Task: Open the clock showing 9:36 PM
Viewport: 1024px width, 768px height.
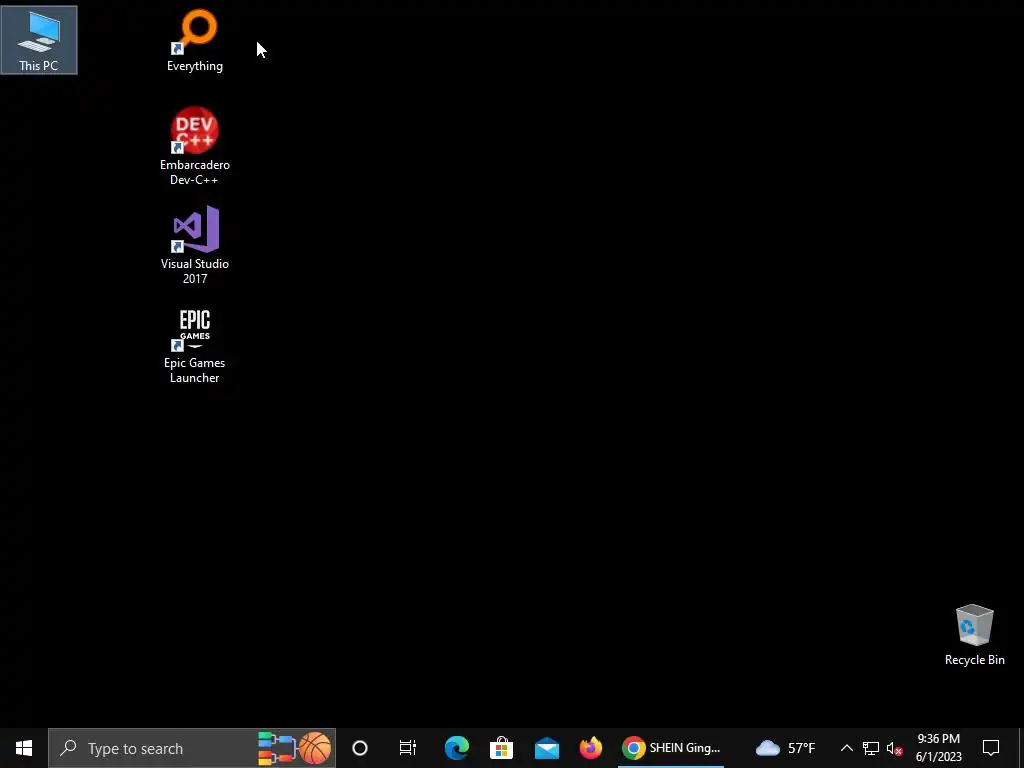Action: click(938, 748)
